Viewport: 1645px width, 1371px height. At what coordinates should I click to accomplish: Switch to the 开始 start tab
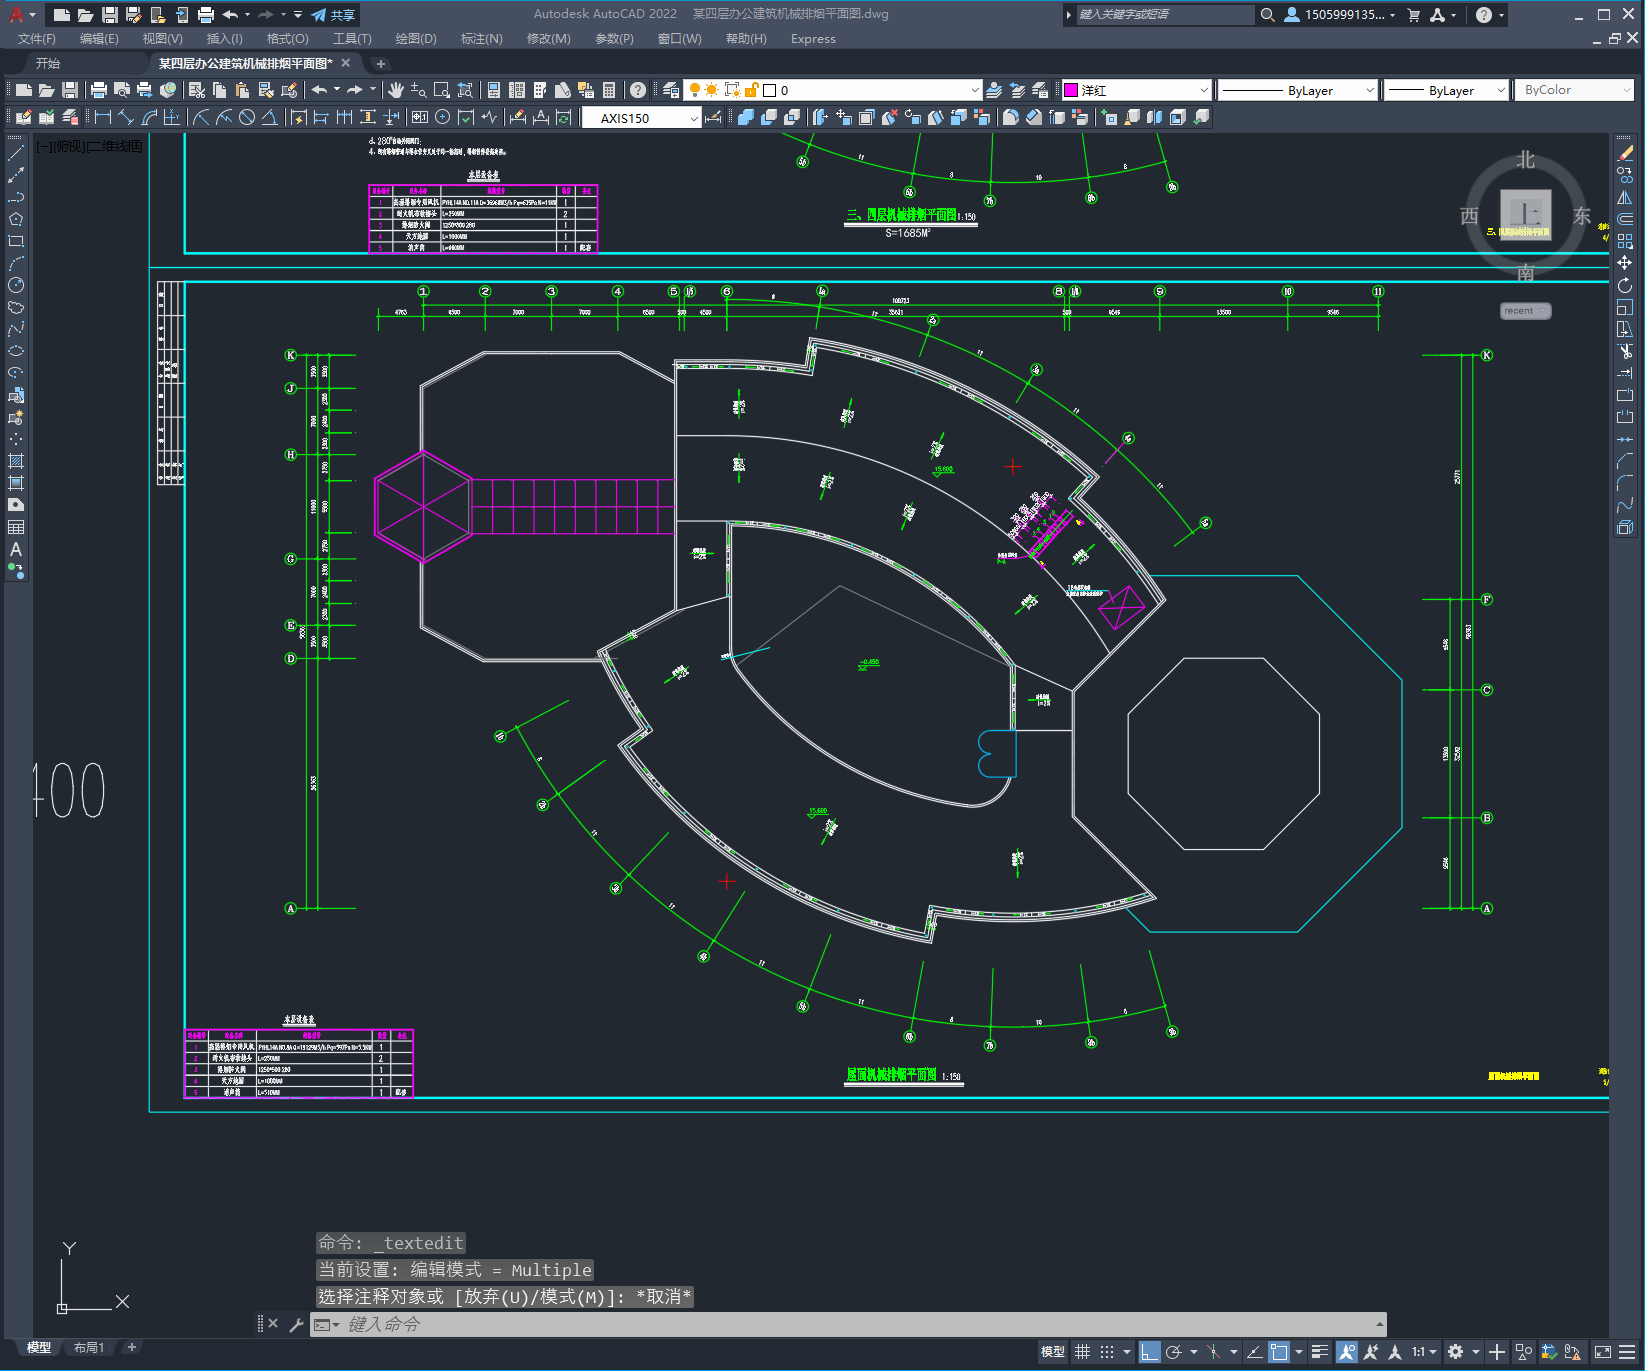point(48,63)
